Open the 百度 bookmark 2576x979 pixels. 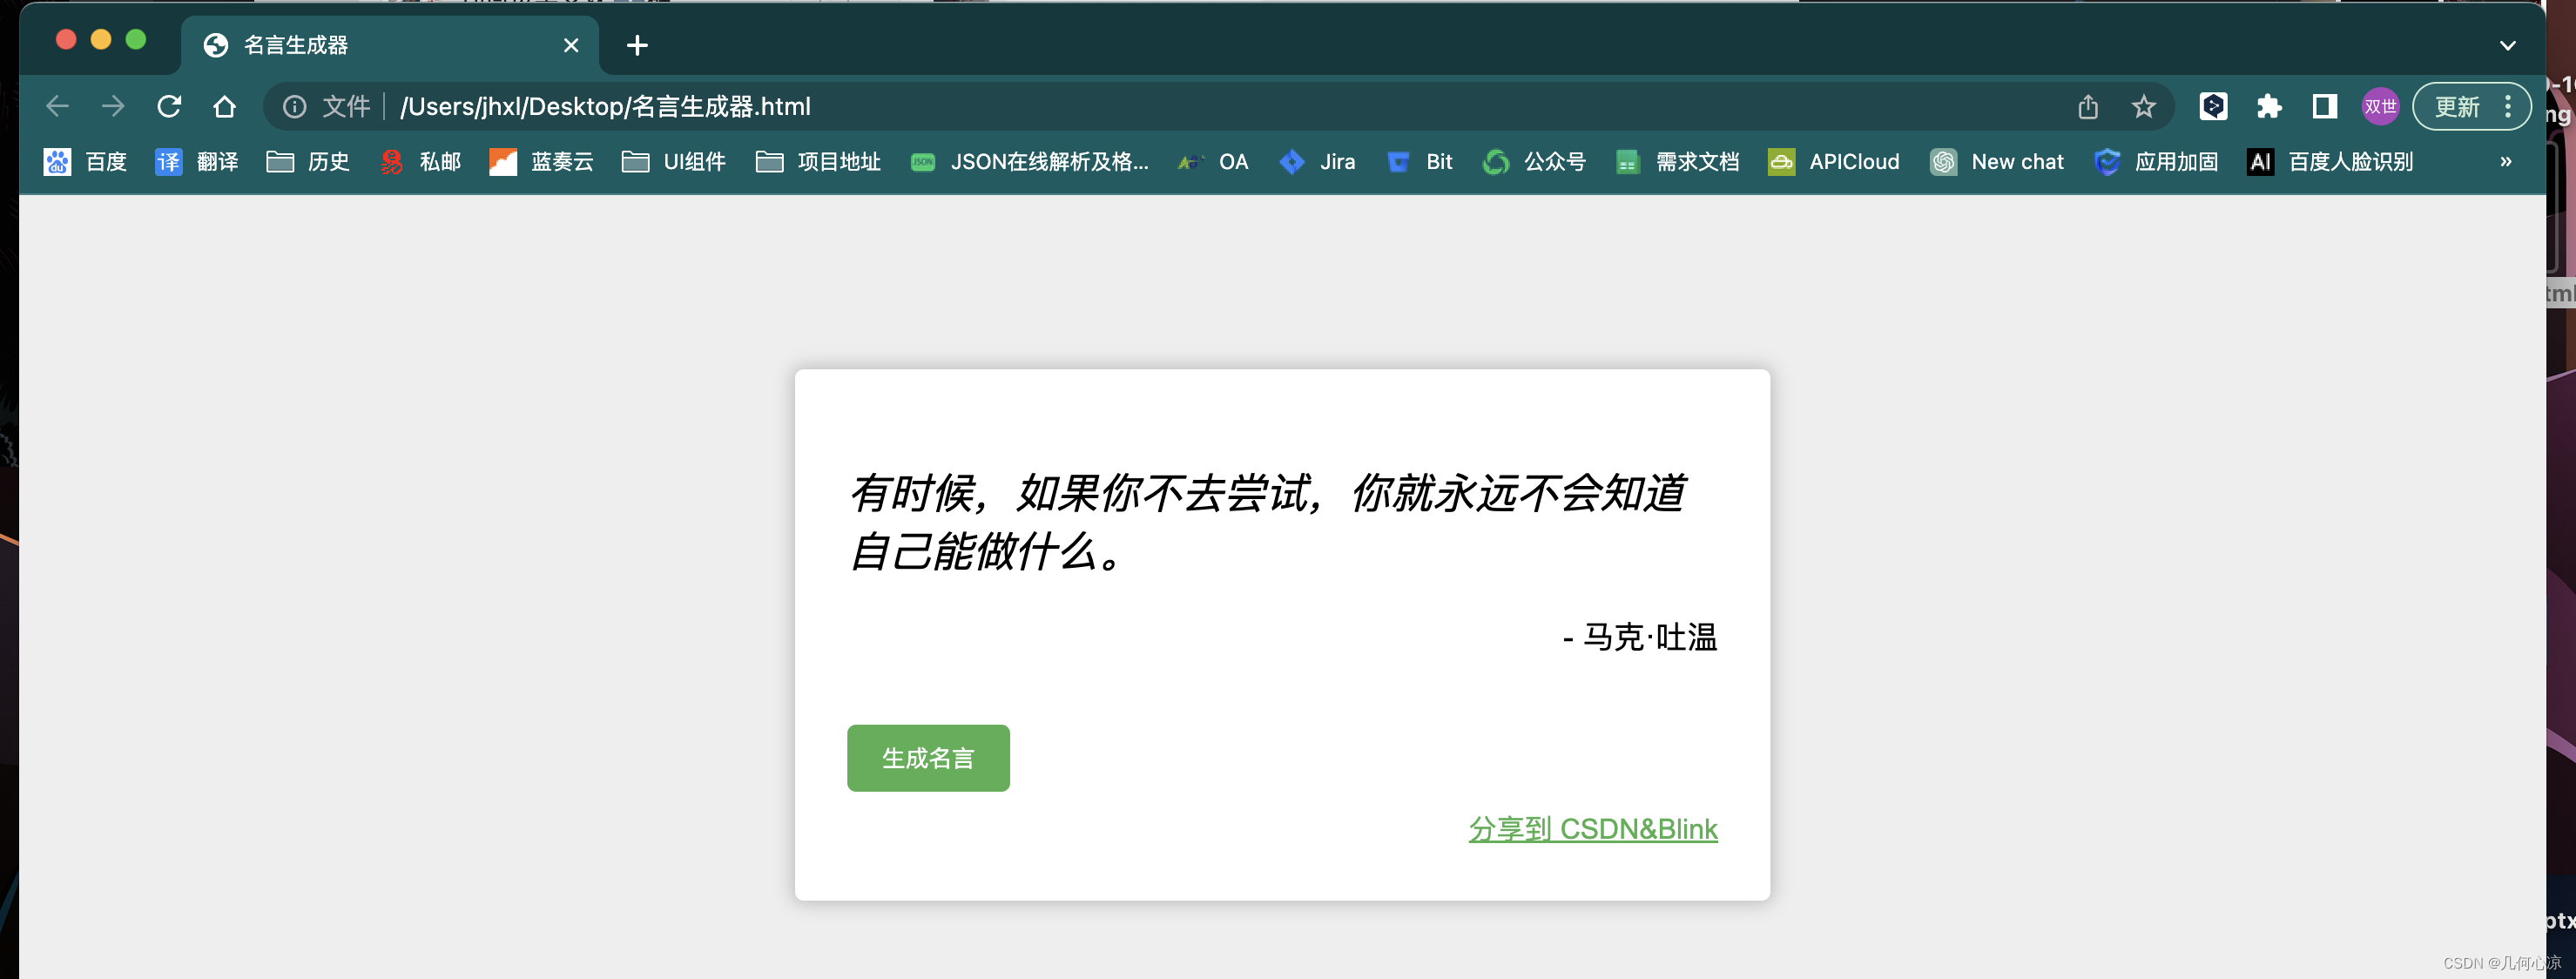click(x=85, y=162)
